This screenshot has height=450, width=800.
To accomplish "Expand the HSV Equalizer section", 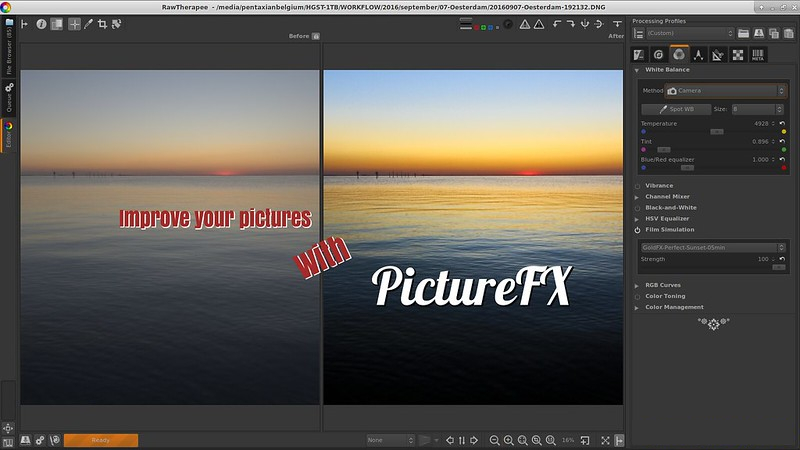I will [x=637, y=219].
